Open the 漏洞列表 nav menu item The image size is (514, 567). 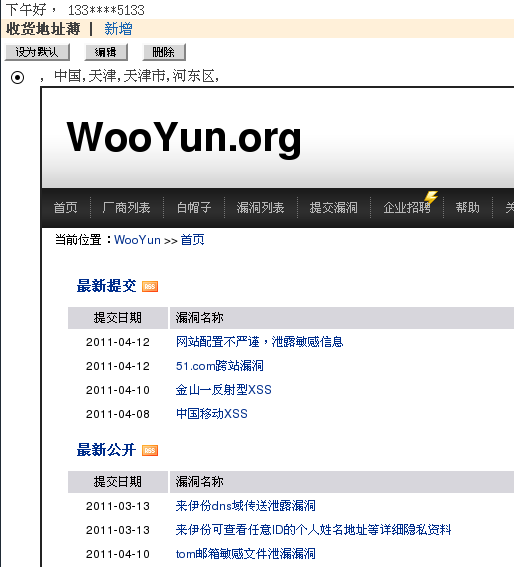click(x=260, y=208)
